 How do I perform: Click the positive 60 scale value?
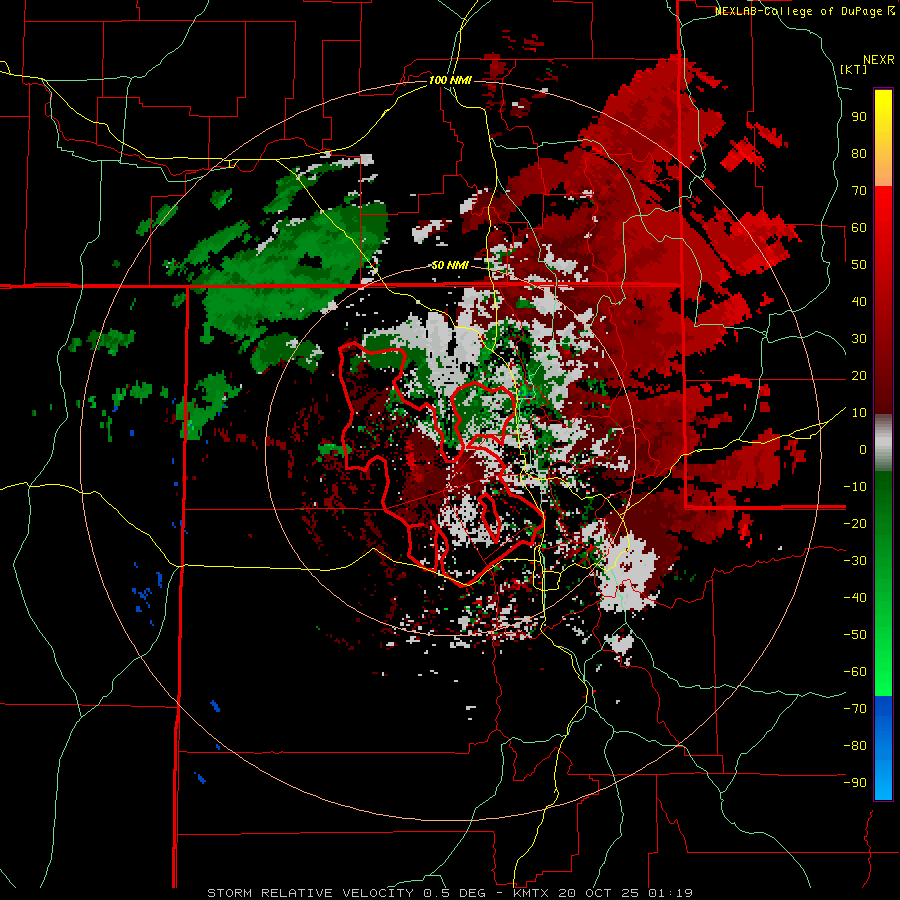(859, 228)
